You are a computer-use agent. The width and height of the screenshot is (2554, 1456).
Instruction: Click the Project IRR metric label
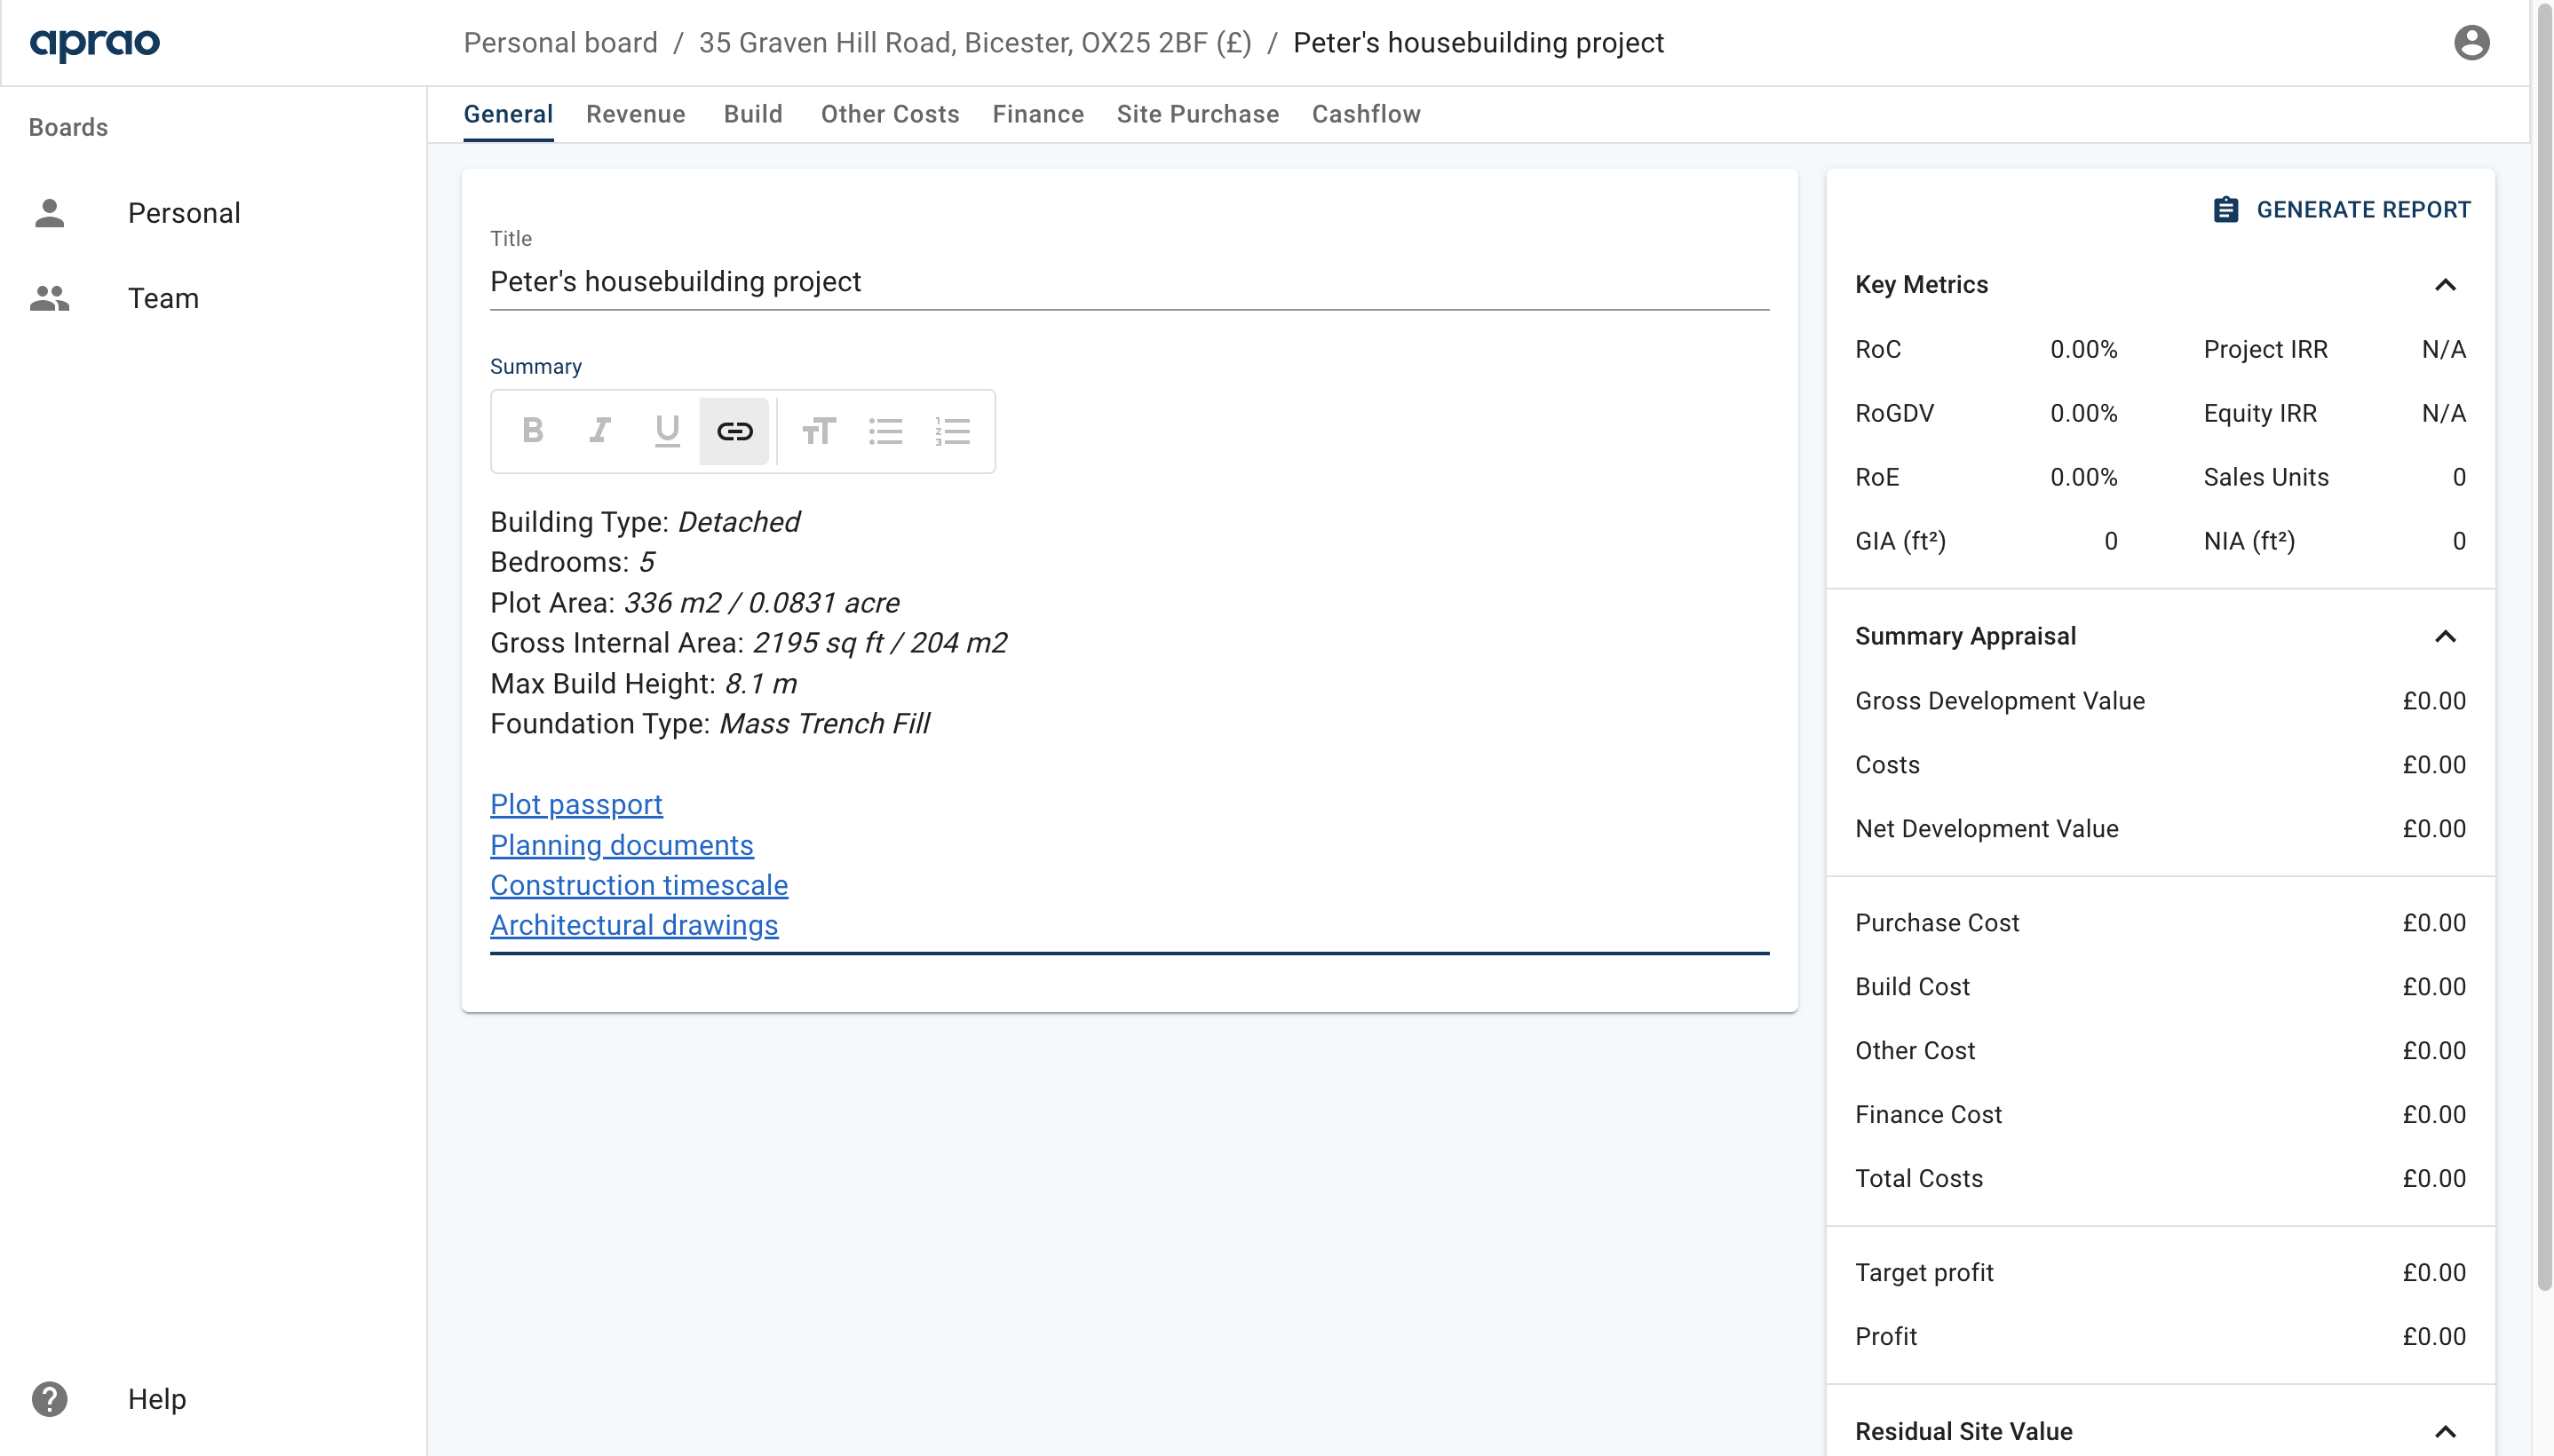(2265, 349)
